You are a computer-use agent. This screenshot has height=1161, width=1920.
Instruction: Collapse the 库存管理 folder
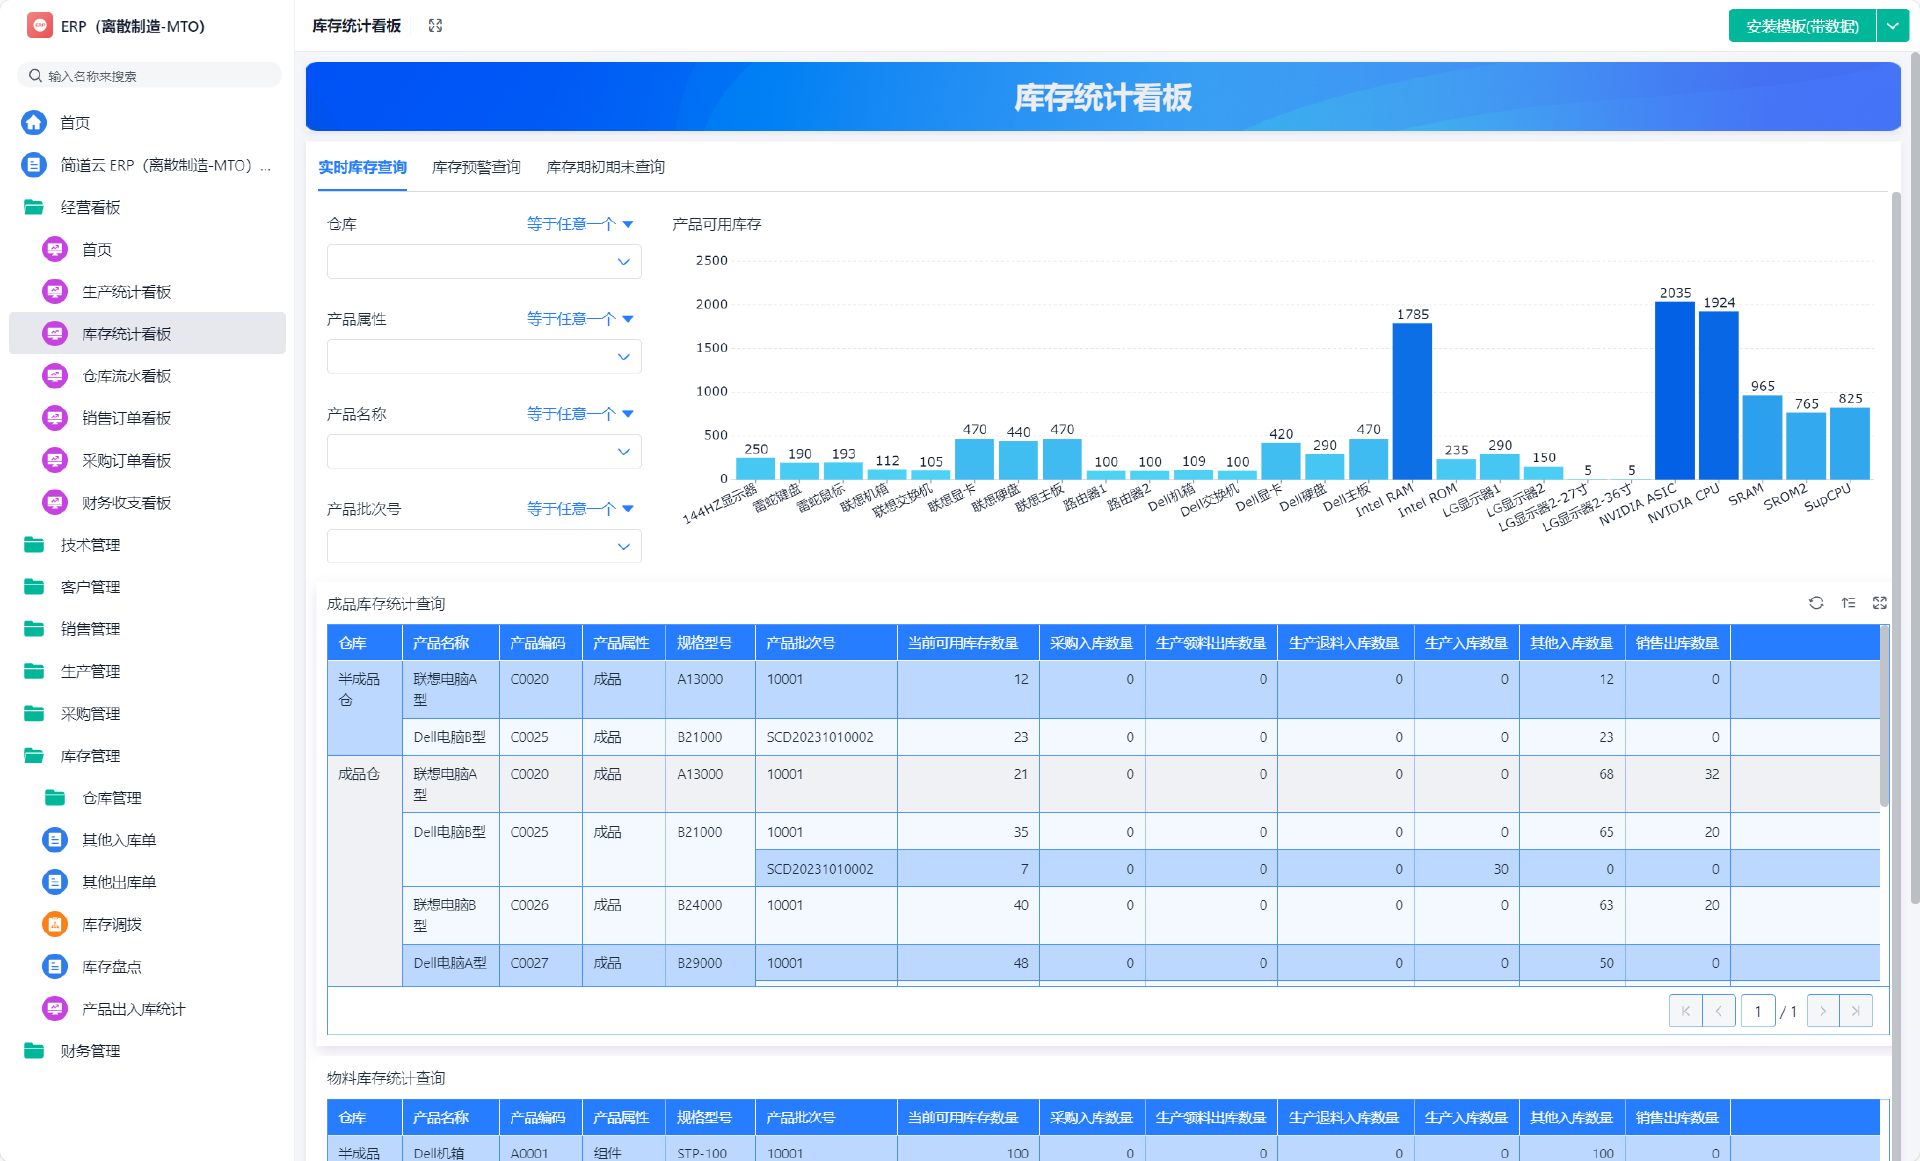pyautogui.click(x=90, y=756)
